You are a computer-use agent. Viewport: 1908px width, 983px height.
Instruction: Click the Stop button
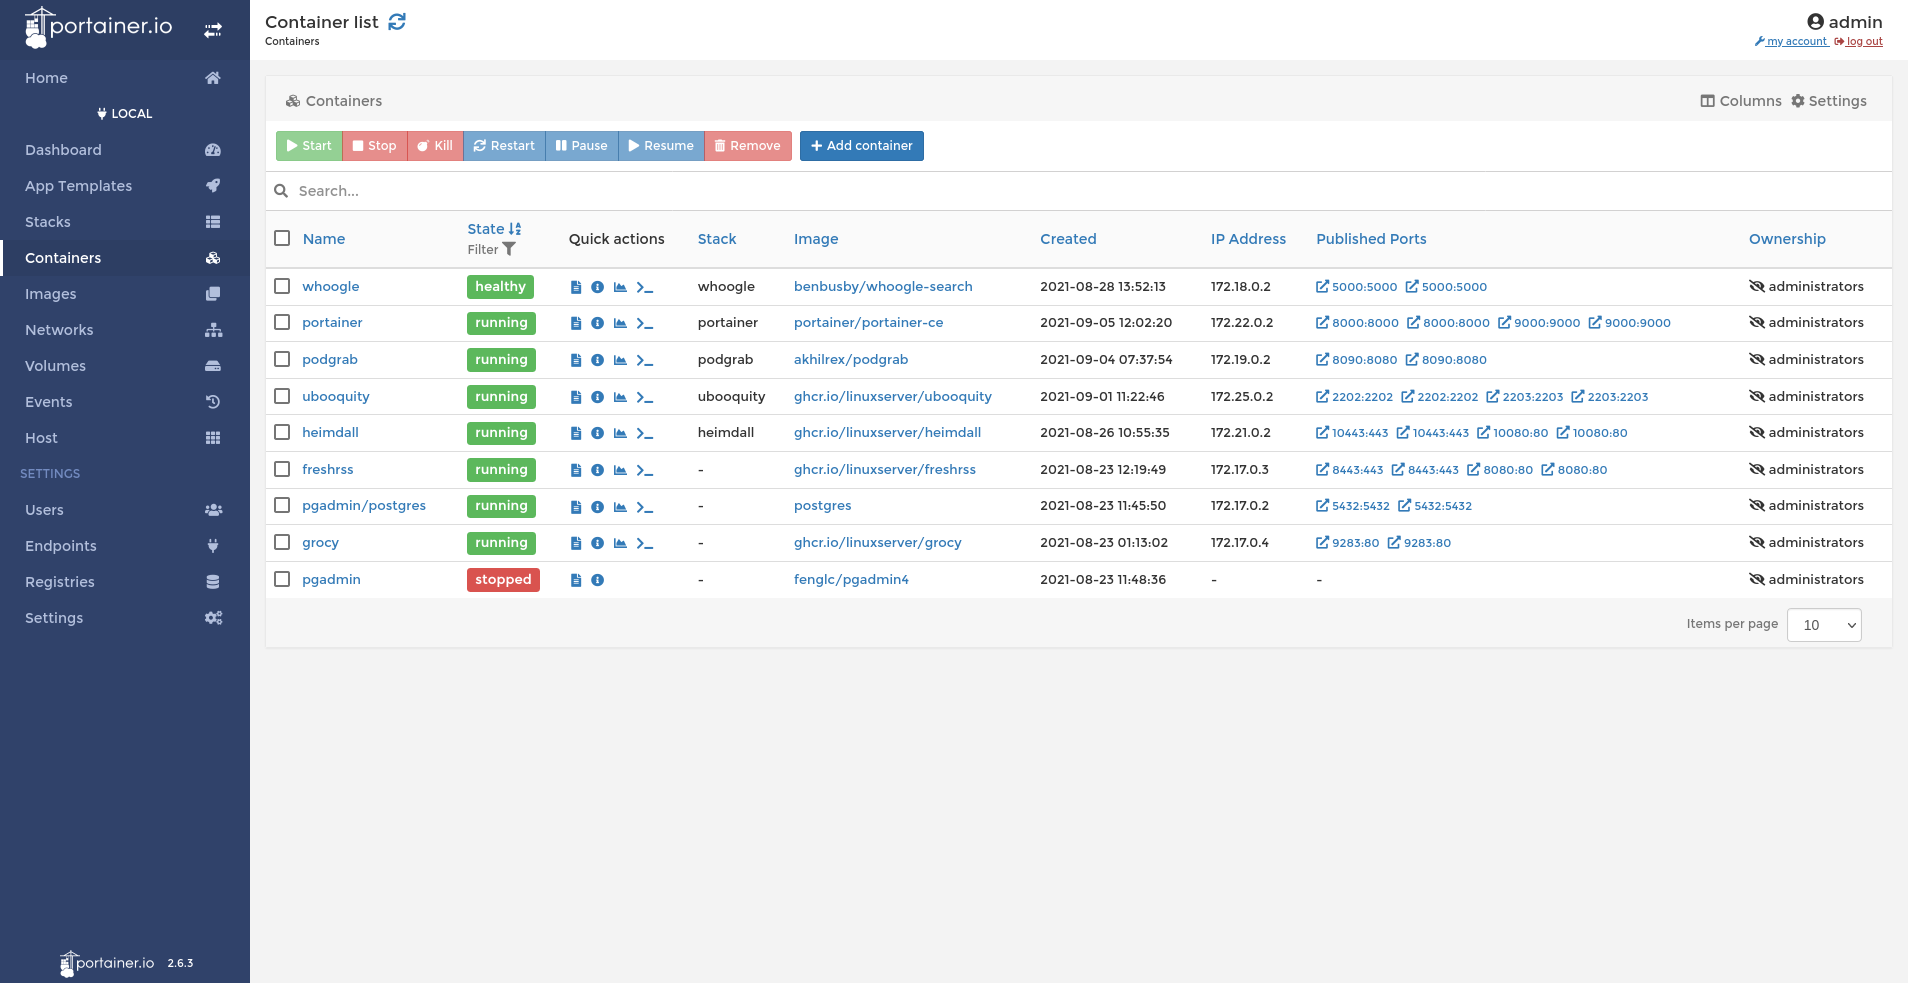(x=375, y=146)
